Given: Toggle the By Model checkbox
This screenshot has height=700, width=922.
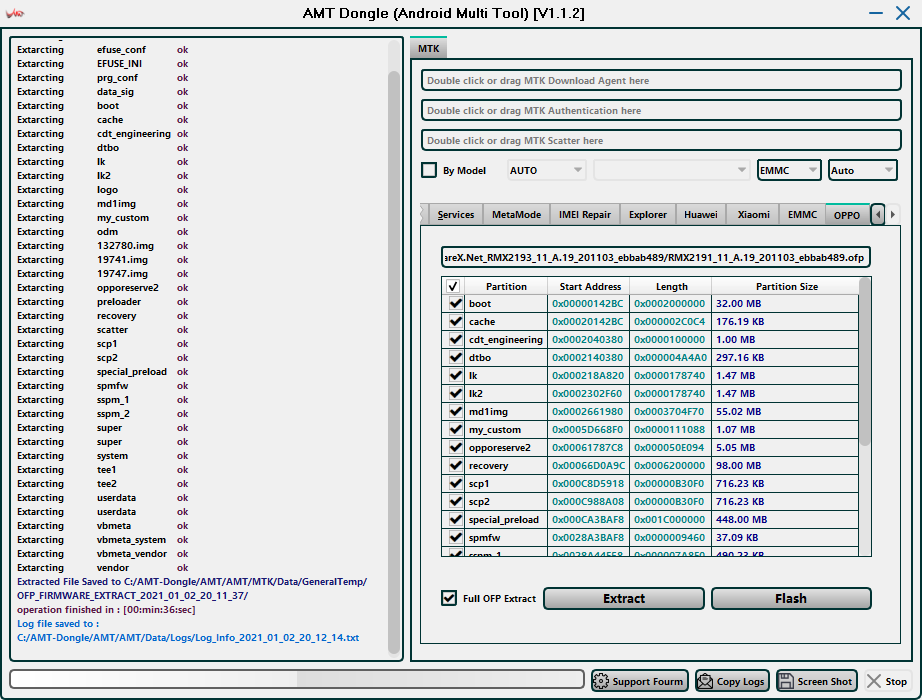Looking at the screenshot, I should click(x=429, y=171).
